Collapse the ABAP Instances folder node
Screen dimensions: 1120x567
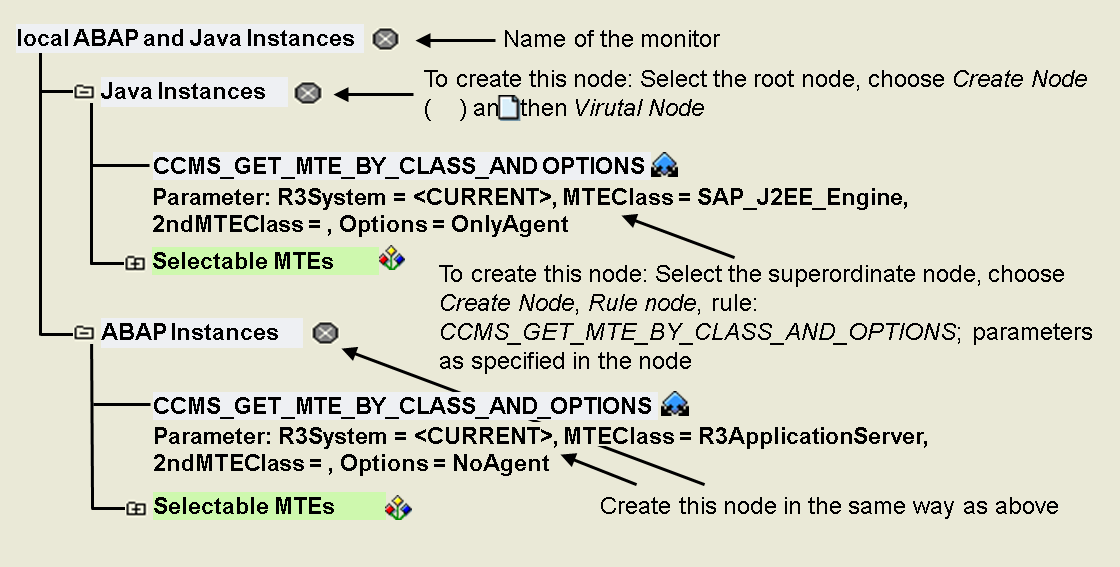click(84, 333)
